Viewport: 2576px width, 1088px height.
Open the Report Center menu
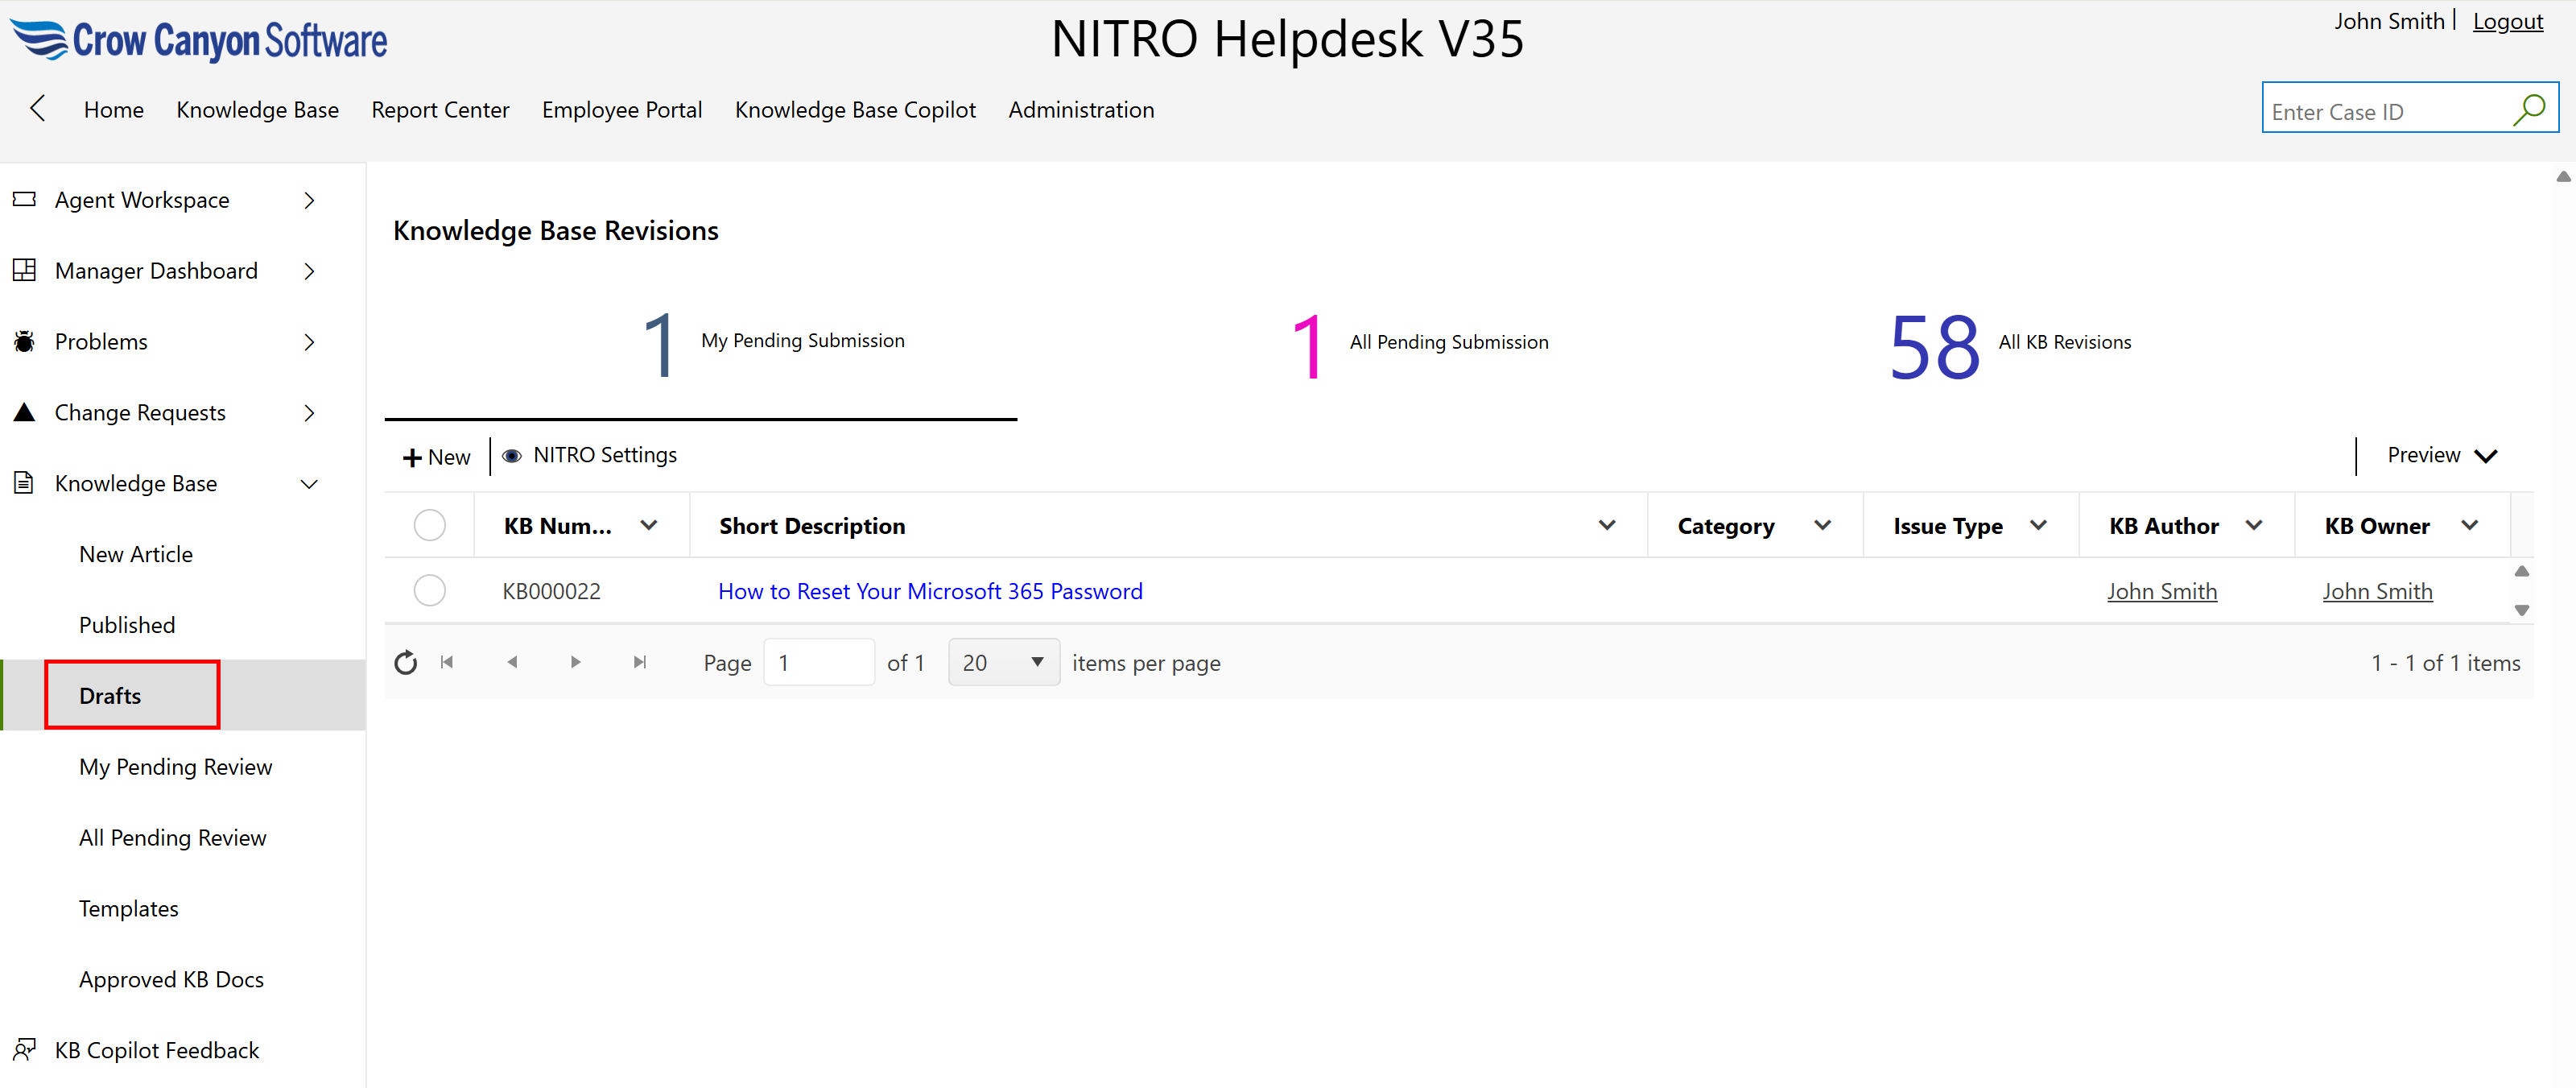440,110
